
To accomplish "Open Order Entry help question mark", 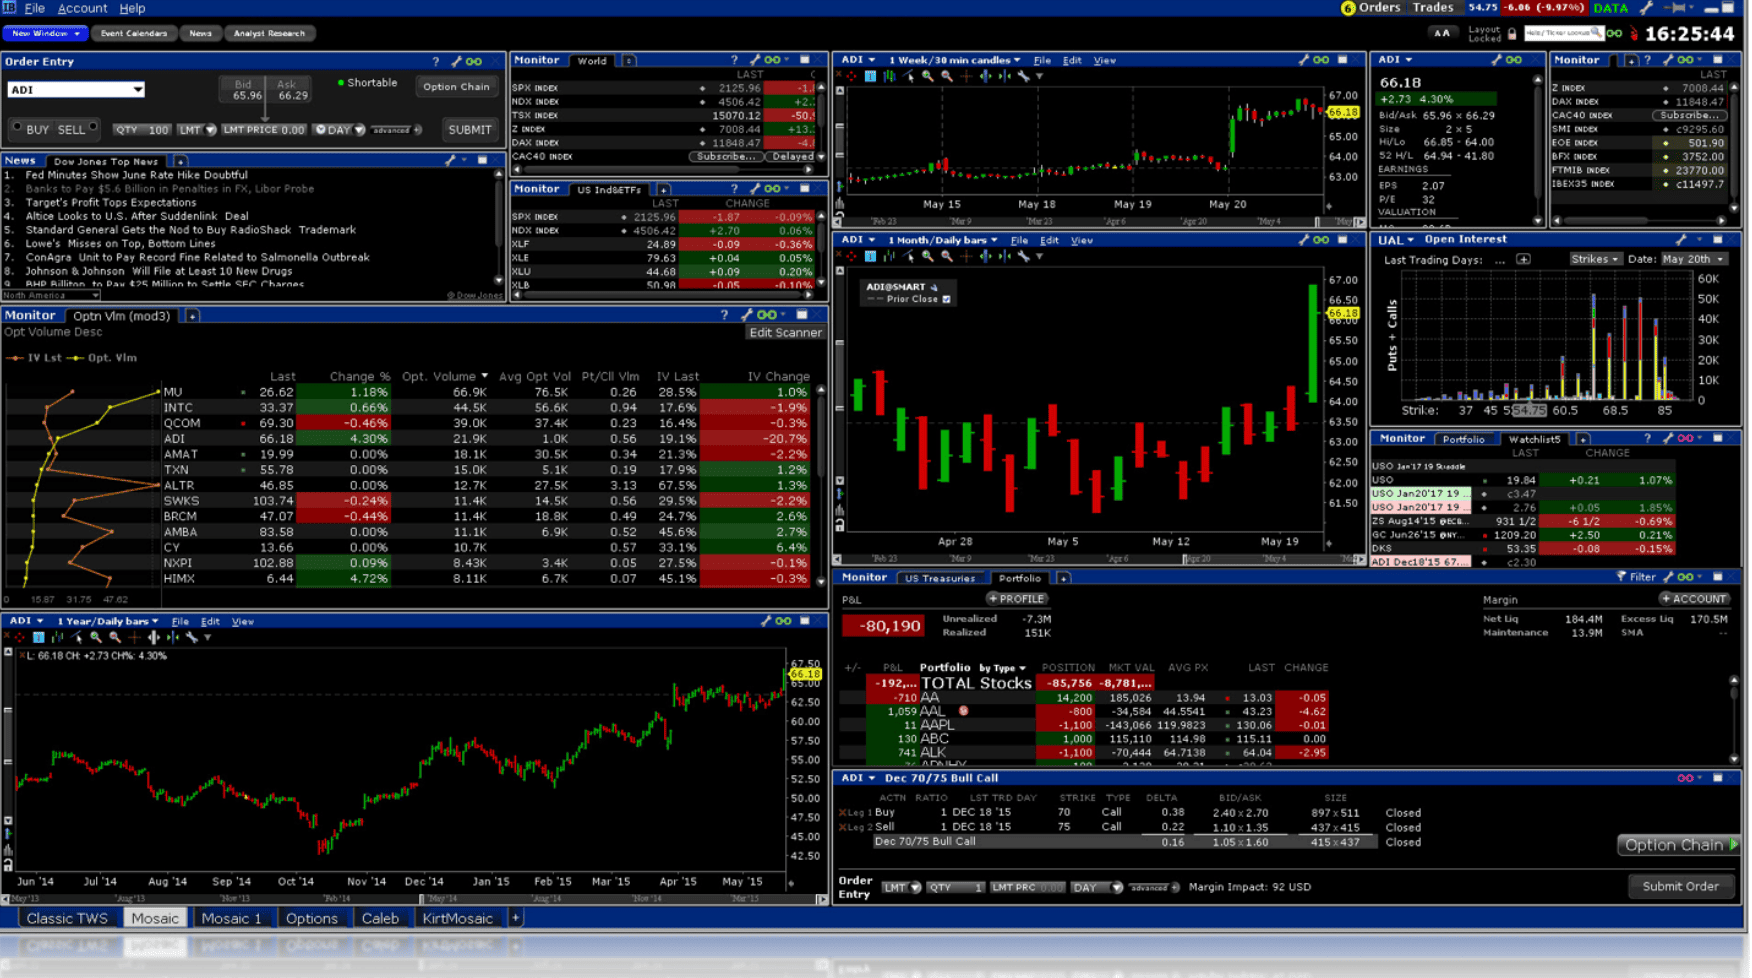I will click(x=435, y=62).
